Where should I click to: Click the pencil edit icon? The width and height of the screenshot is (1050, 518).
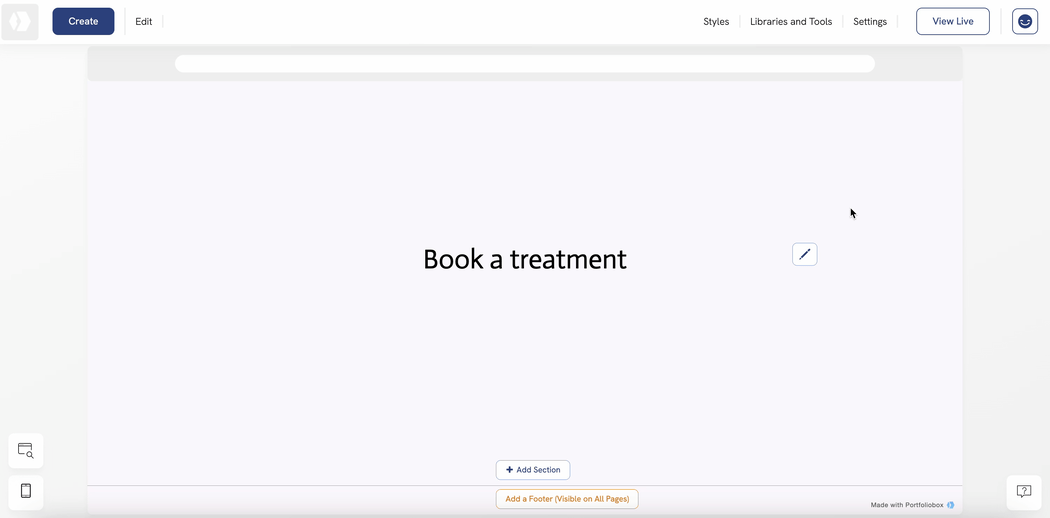pyautogui.click(x=804, y=255)
